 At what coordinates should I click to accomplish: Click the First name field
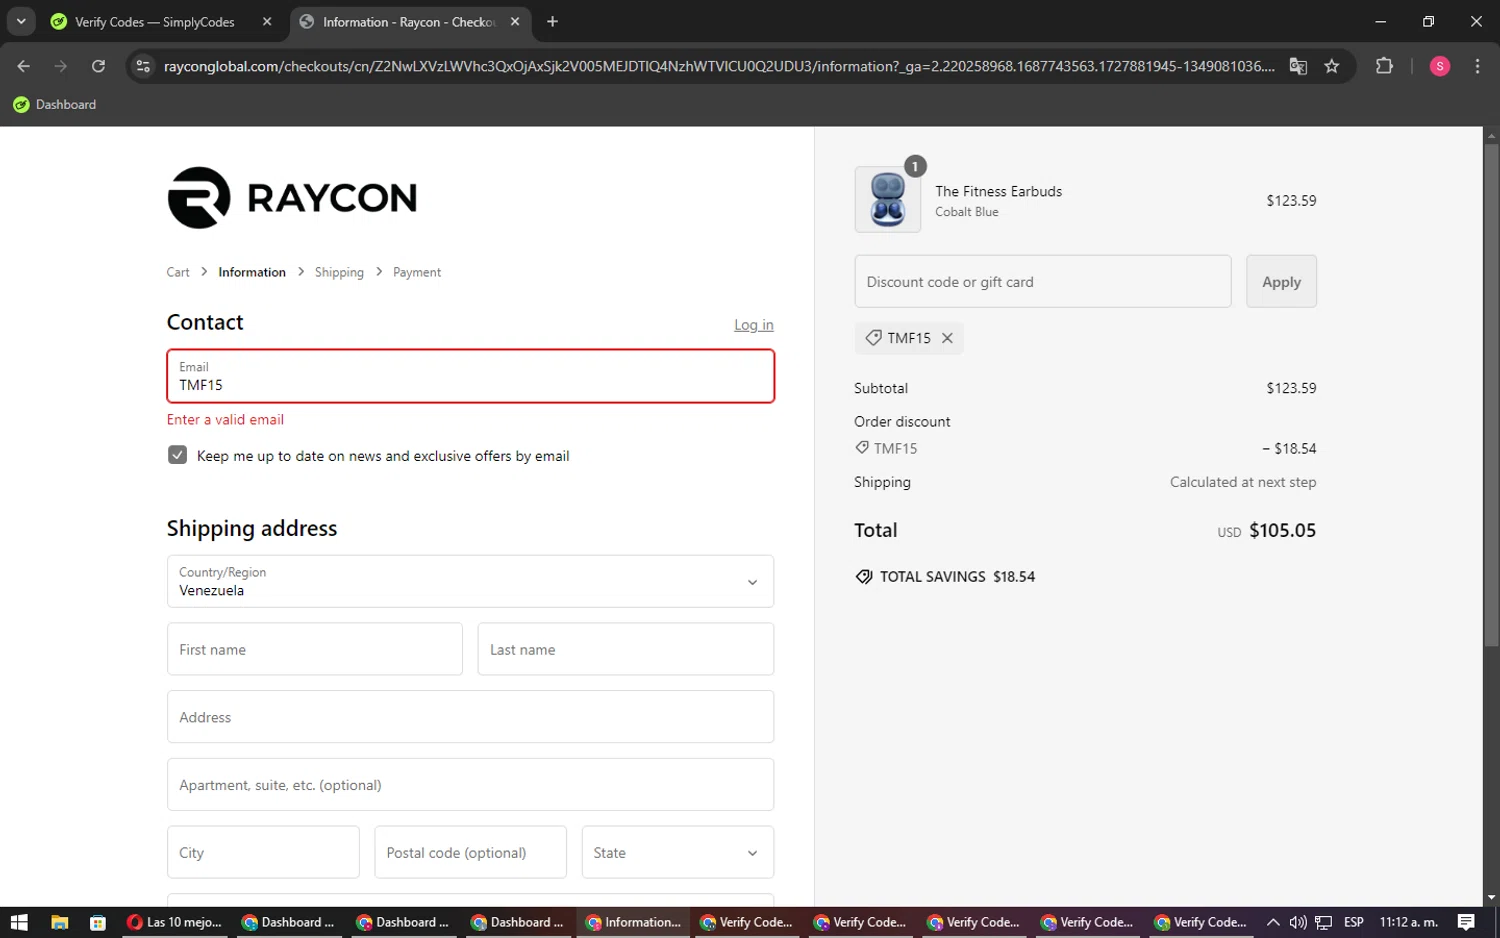(x=315, y=649)
